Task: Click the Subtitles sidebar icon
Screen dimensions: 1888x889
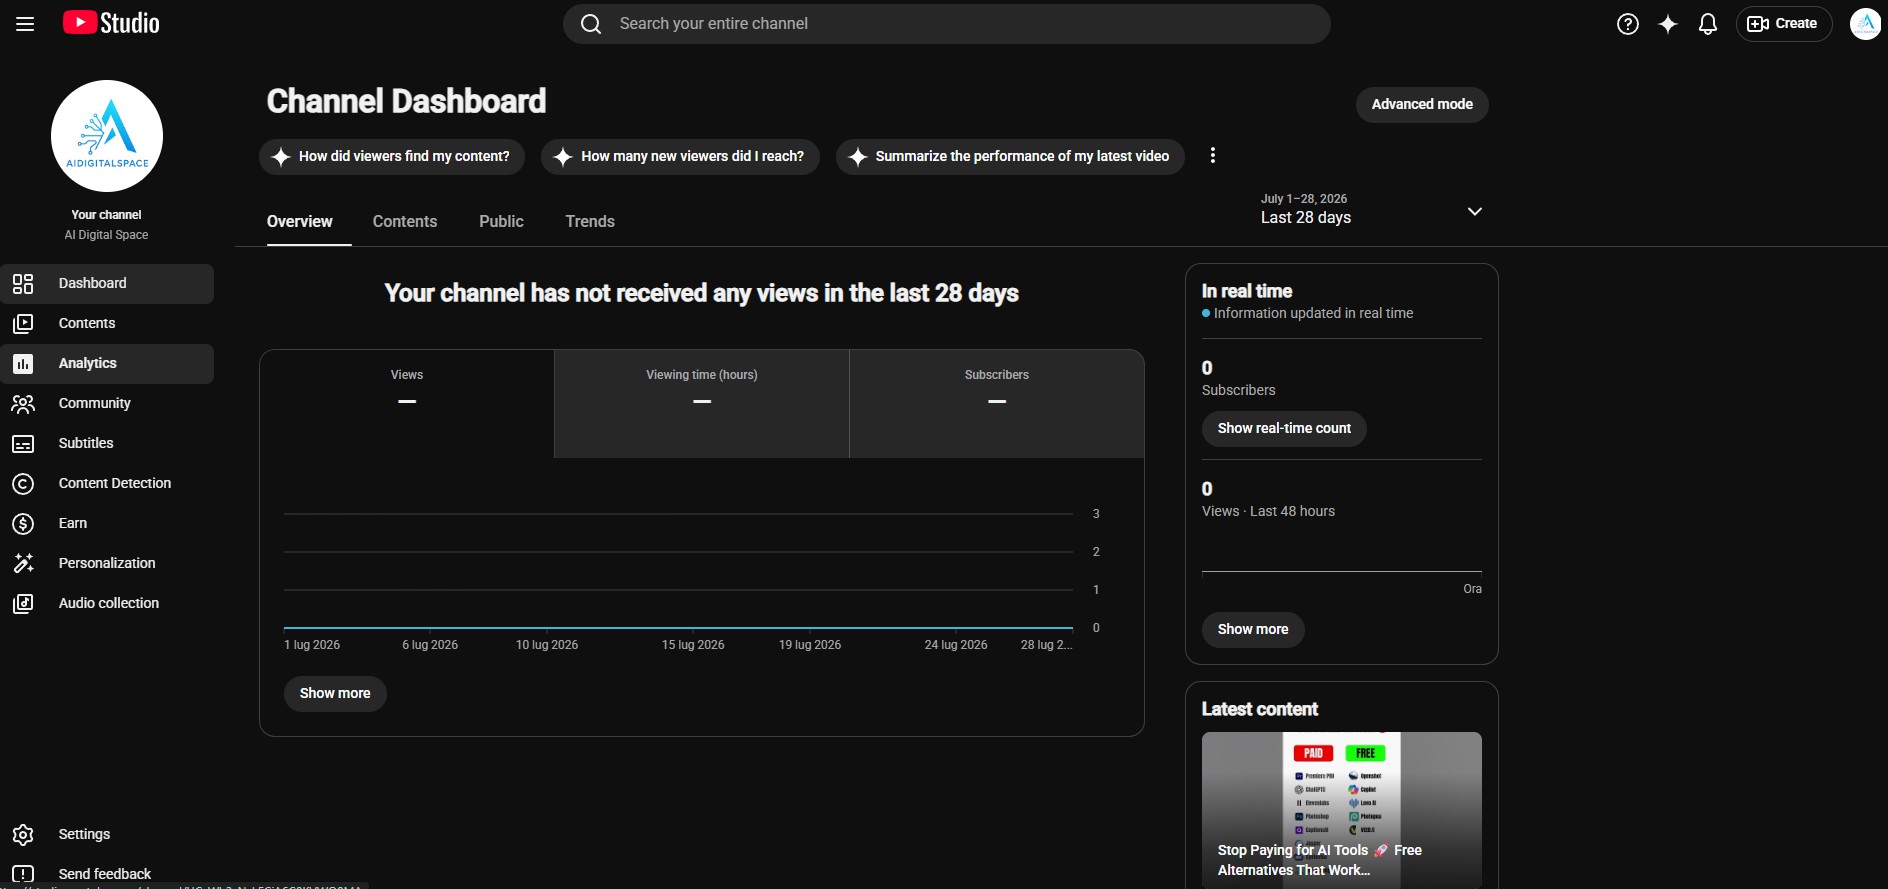Action: tap(23, 443)
